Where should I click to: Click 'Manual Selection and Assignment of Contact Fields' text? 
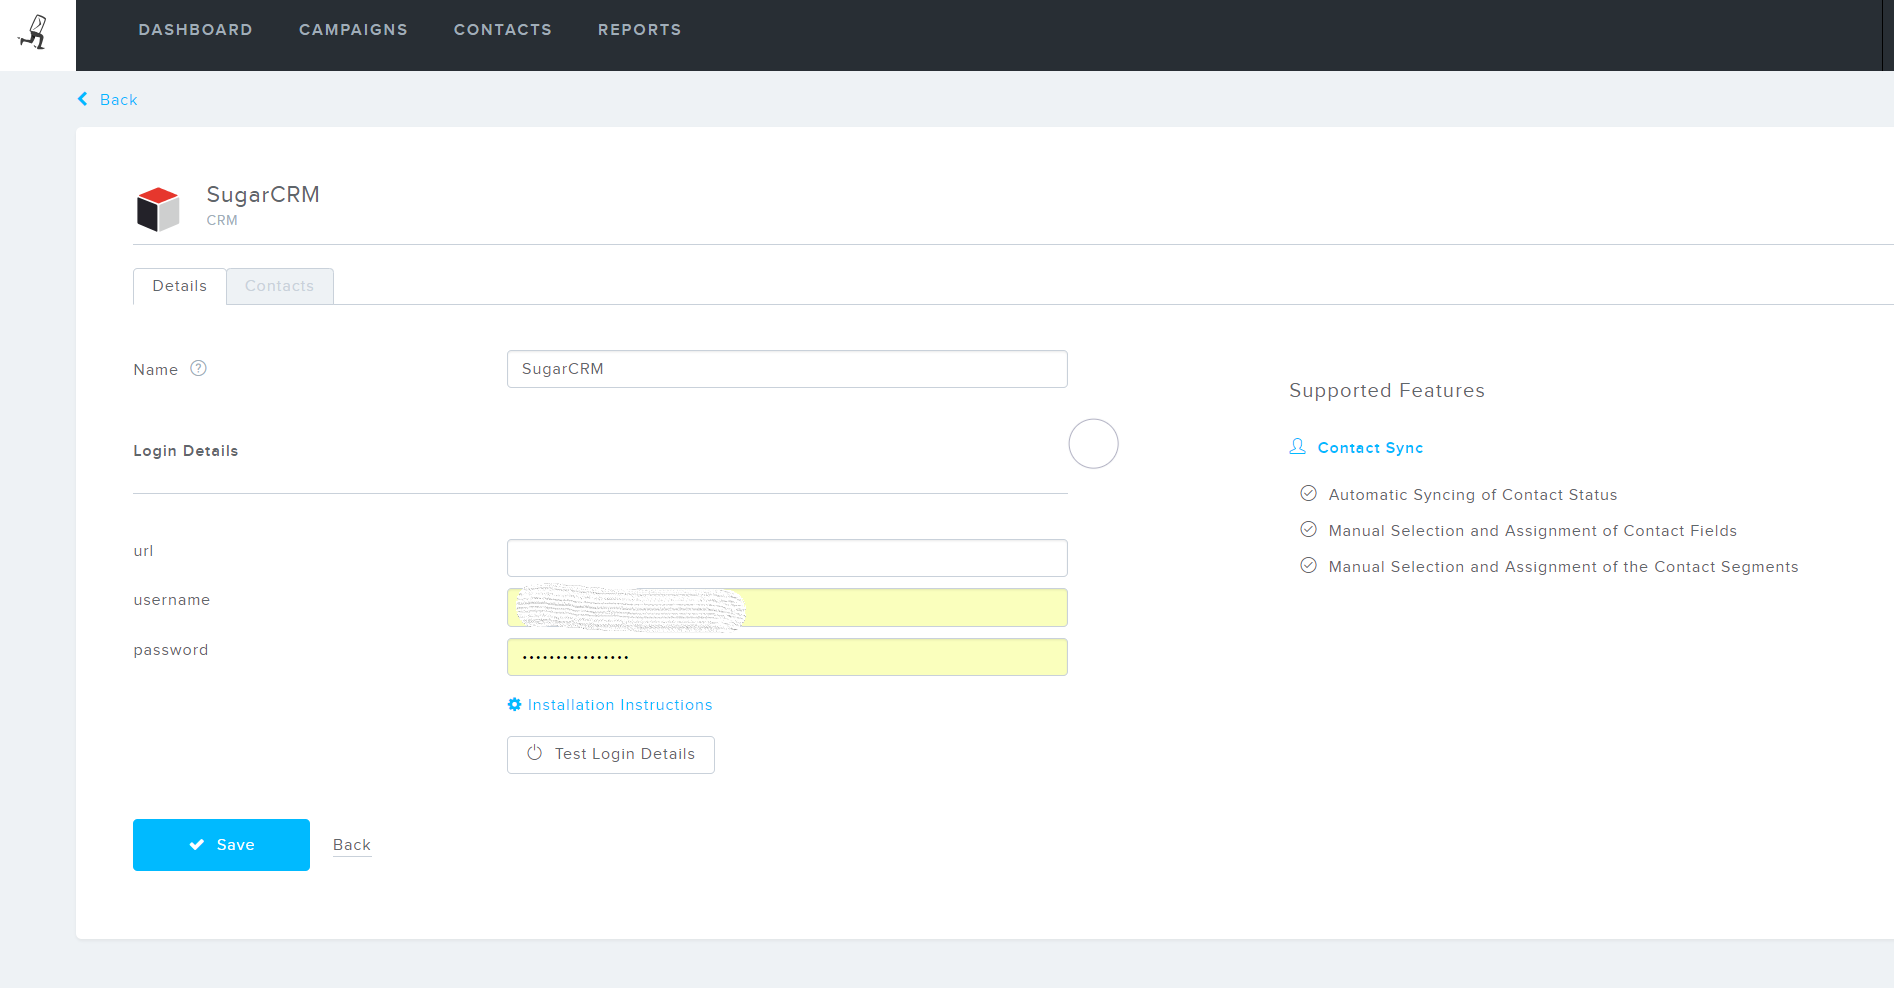[1533, 531]
